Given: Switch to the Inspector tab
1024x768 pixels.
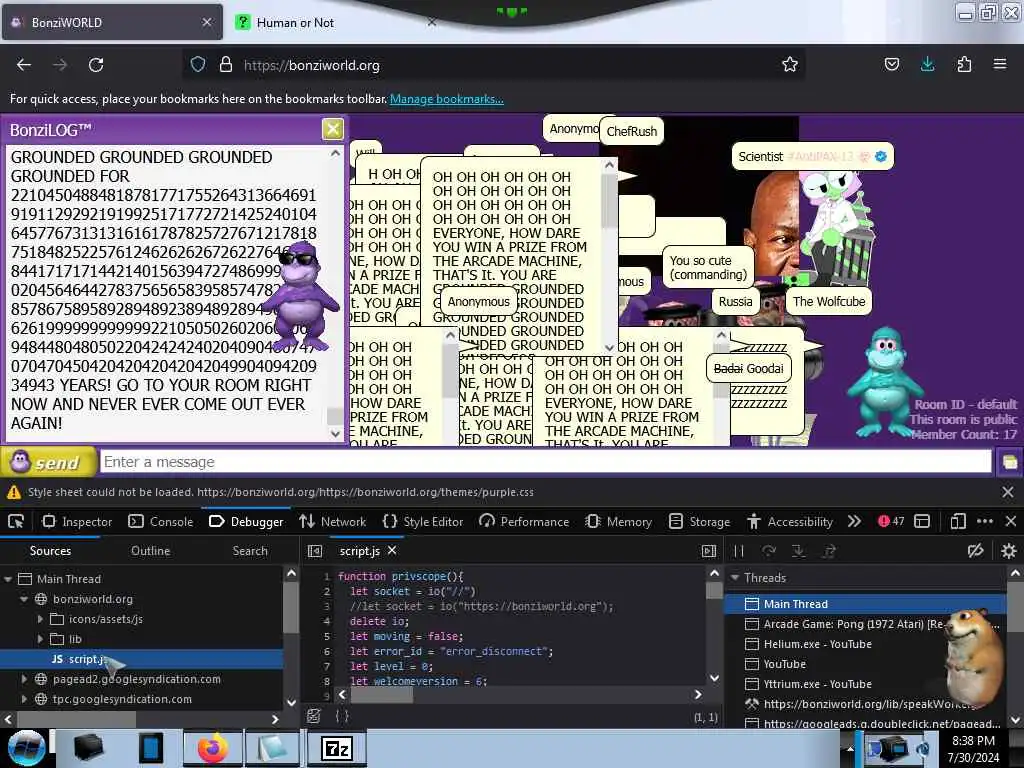Looking at the screenshot, I should click(77, 521).
